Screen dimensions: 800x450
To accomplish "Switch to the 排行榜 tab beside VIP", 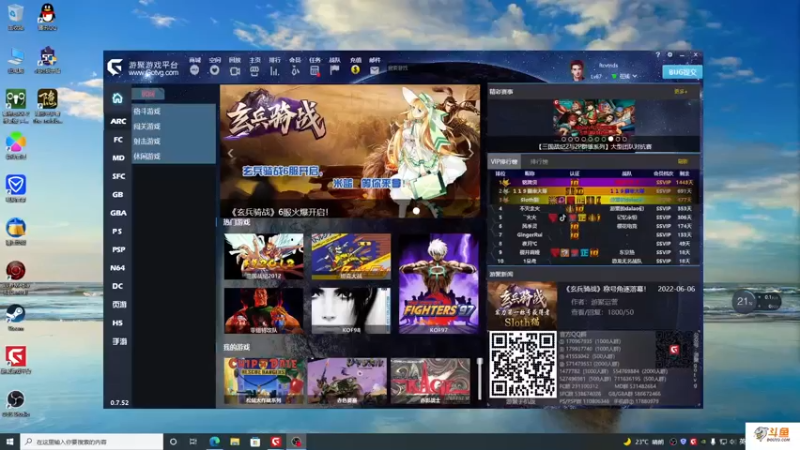I will [539, 161].
